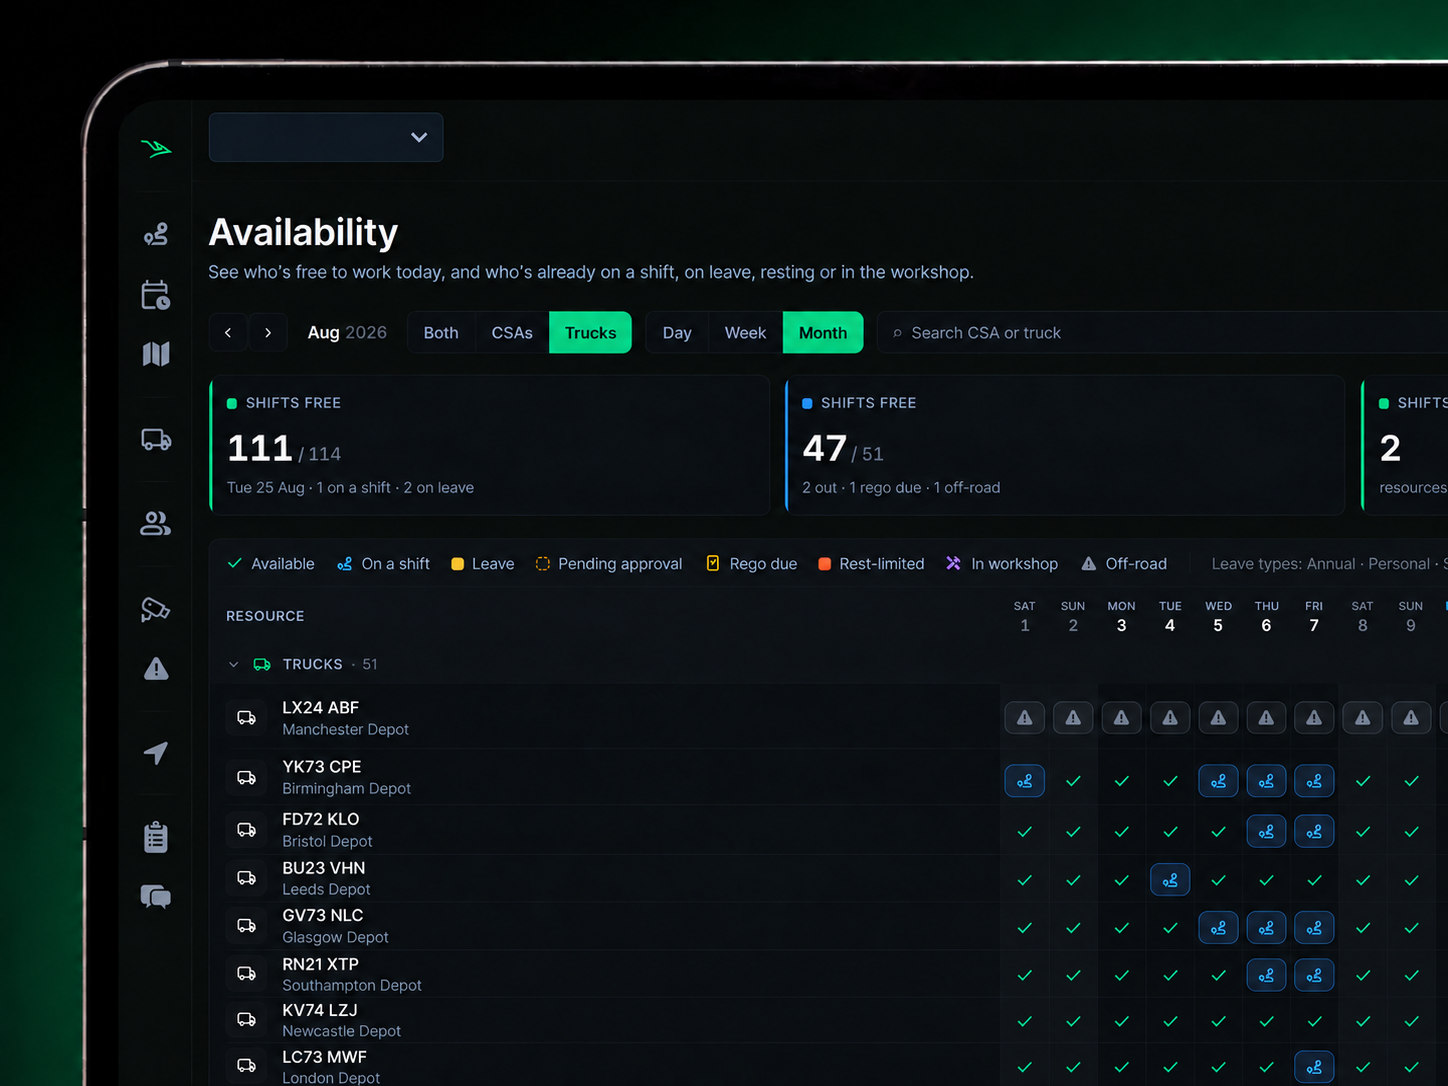Open the tow truck sidebar icon
1448x1086 pixels.
point(156,609)
